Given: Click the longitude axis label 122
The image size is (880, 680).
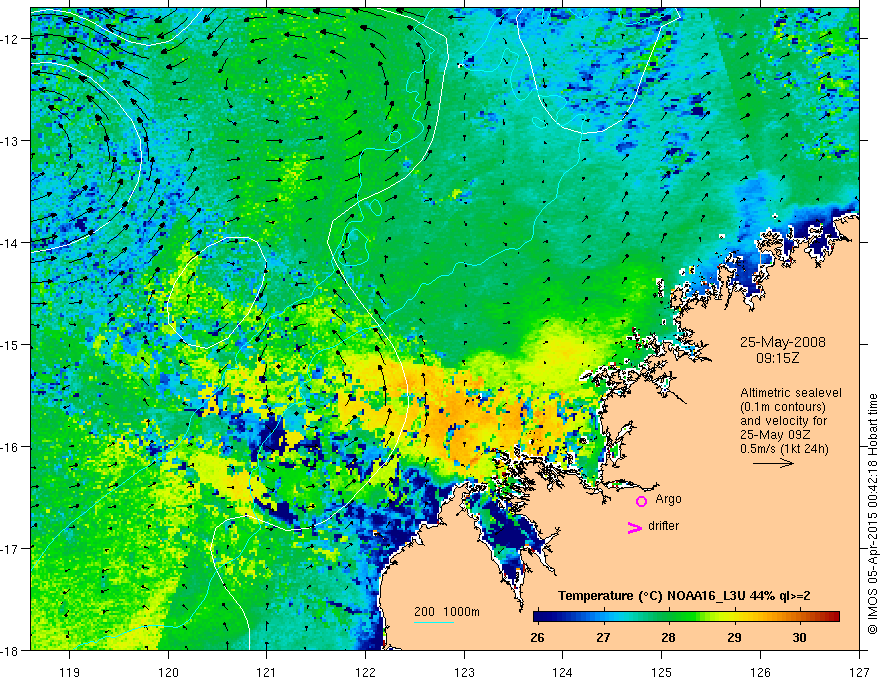Looking at the screenshot, I should coord(365,672).
